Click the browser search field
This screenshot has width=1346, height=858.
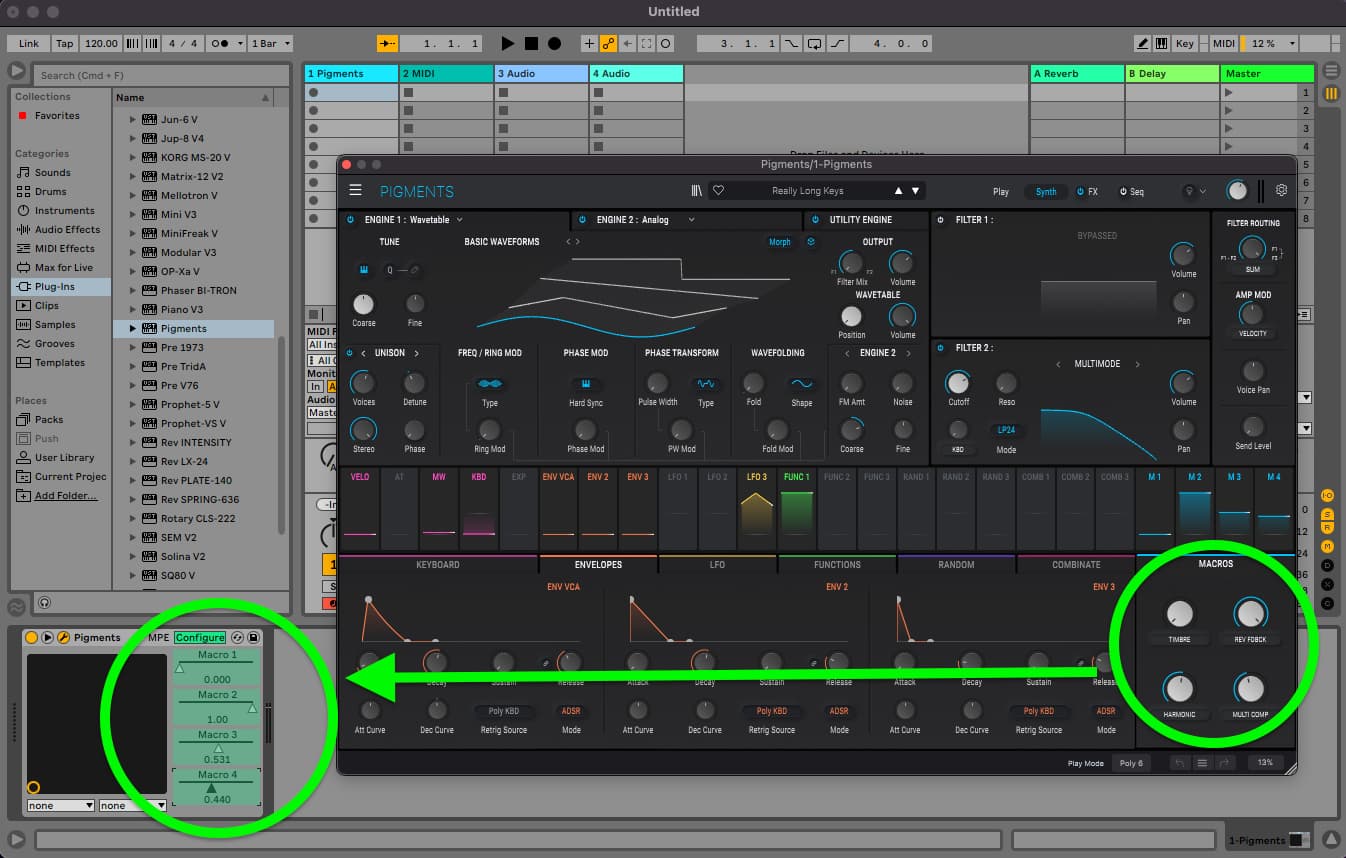click(162, 75)
